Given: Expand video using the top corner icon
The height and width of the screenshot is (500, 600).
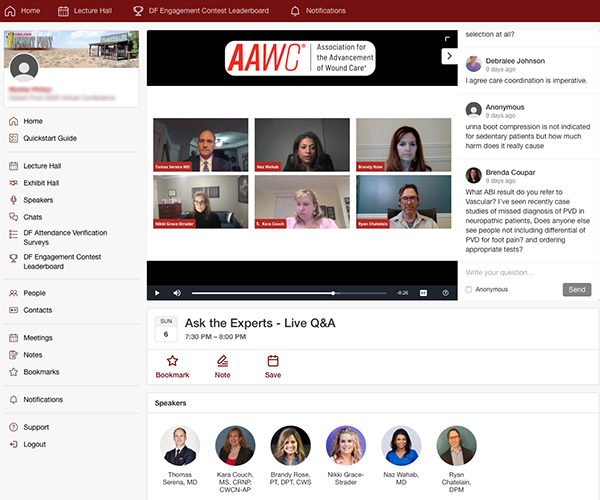Looking at the screenshot, I should pos(447,39).
